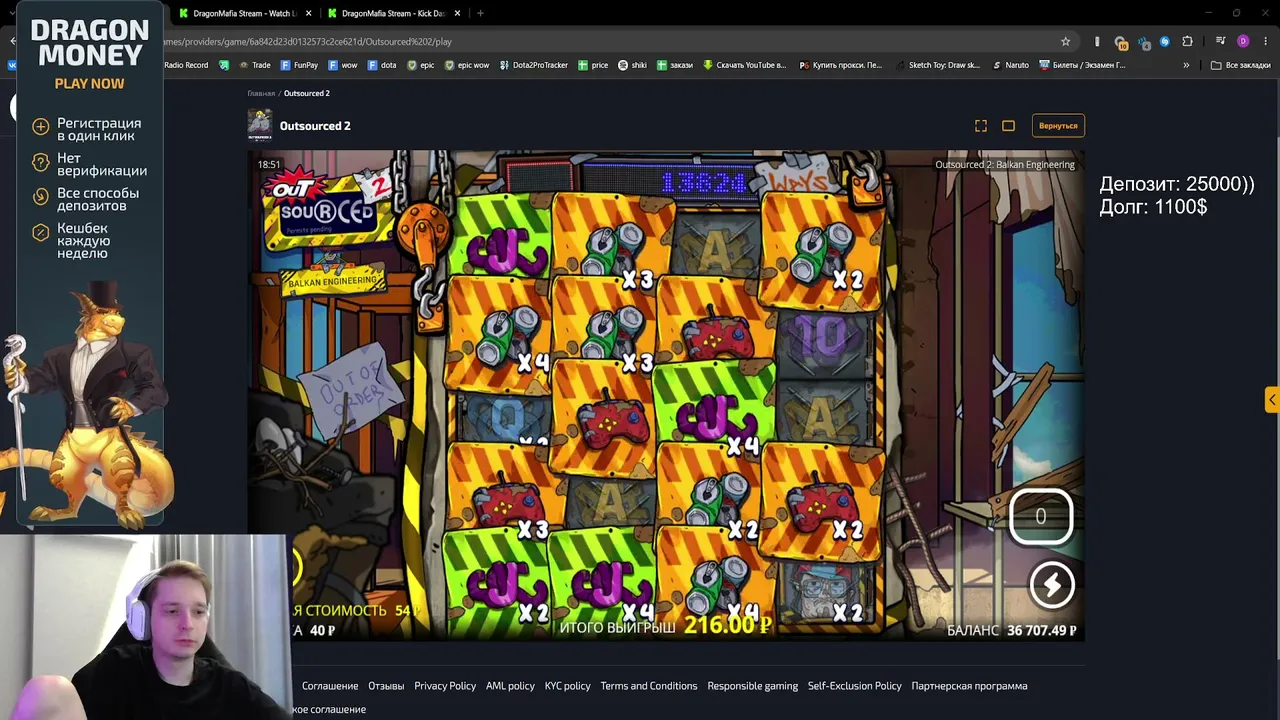The height and width of the screenshot is (720, 1280).
Task: Open the Chrome media control icon
Action: point(1220,41)
